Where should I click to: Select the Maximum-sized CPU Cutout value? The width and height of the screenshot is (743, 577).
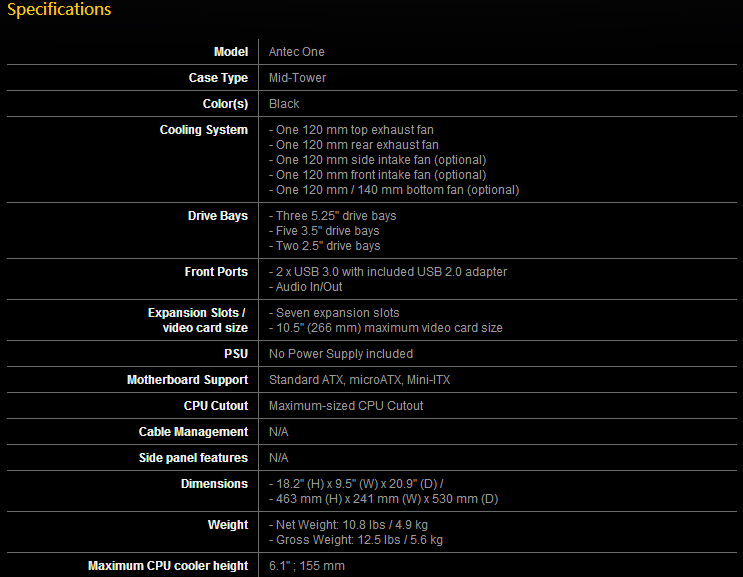click(346, 406)
